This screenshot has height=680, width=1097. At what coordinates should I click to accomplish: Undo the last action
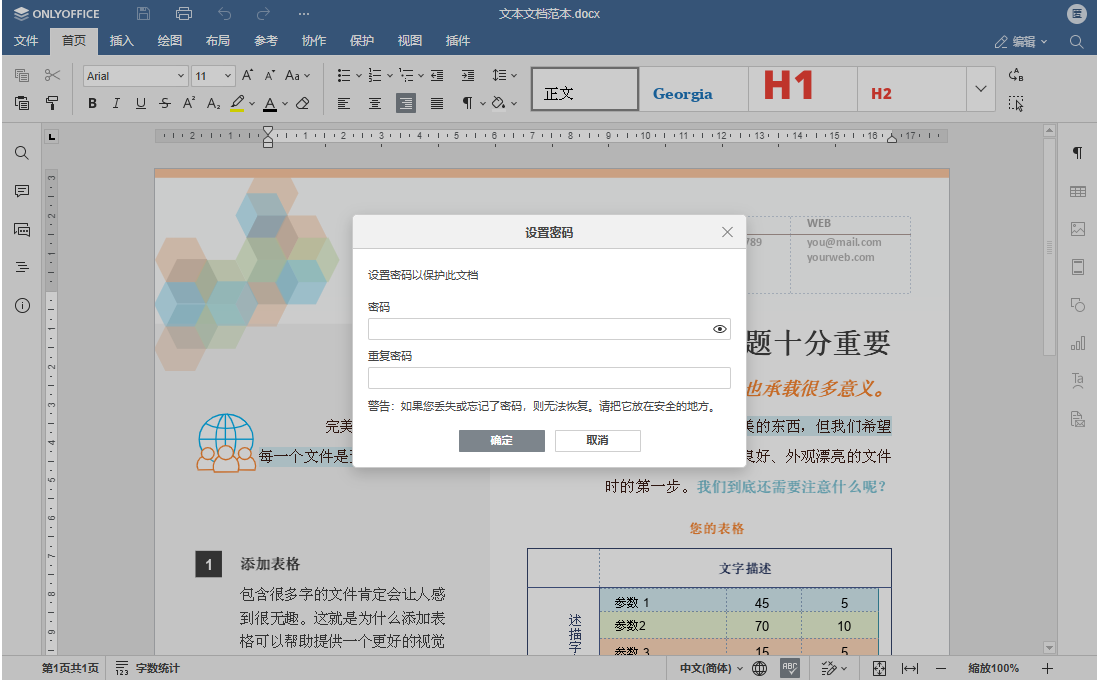tap(225, 13)
